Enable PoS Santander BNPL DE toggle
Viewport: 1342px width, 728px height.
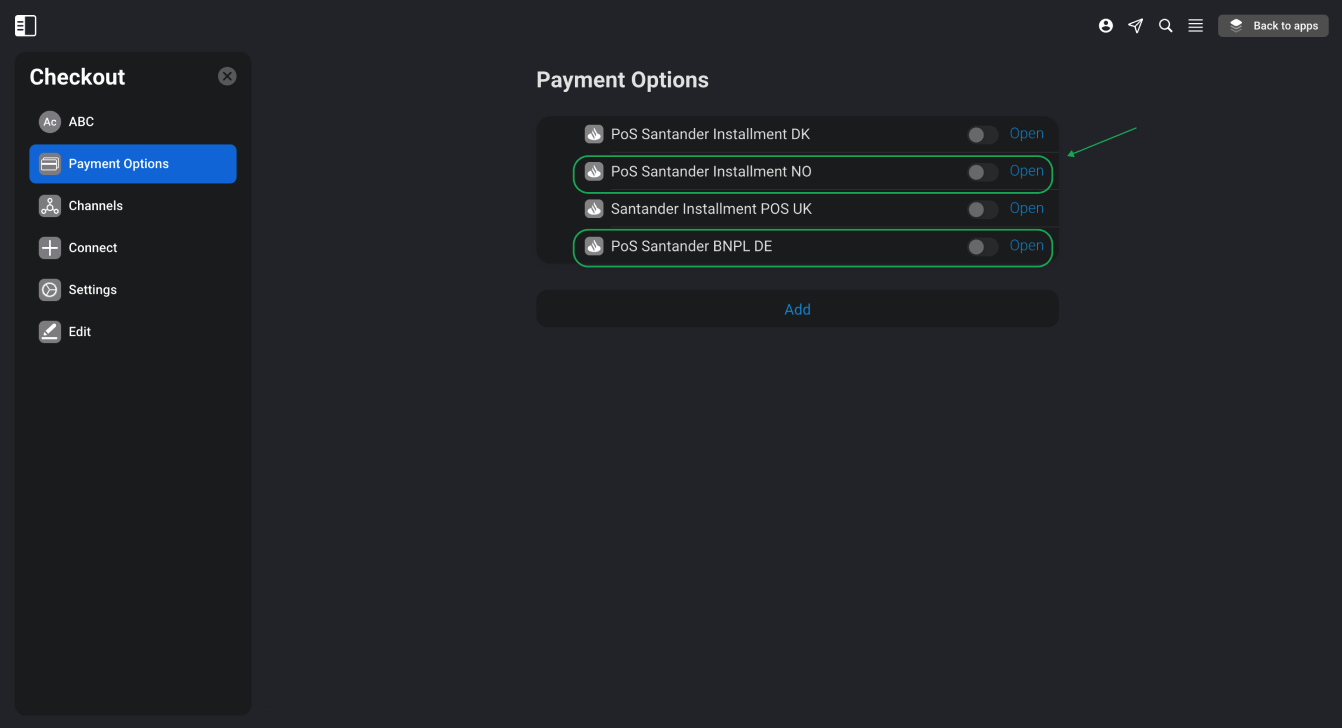(982, 247)
